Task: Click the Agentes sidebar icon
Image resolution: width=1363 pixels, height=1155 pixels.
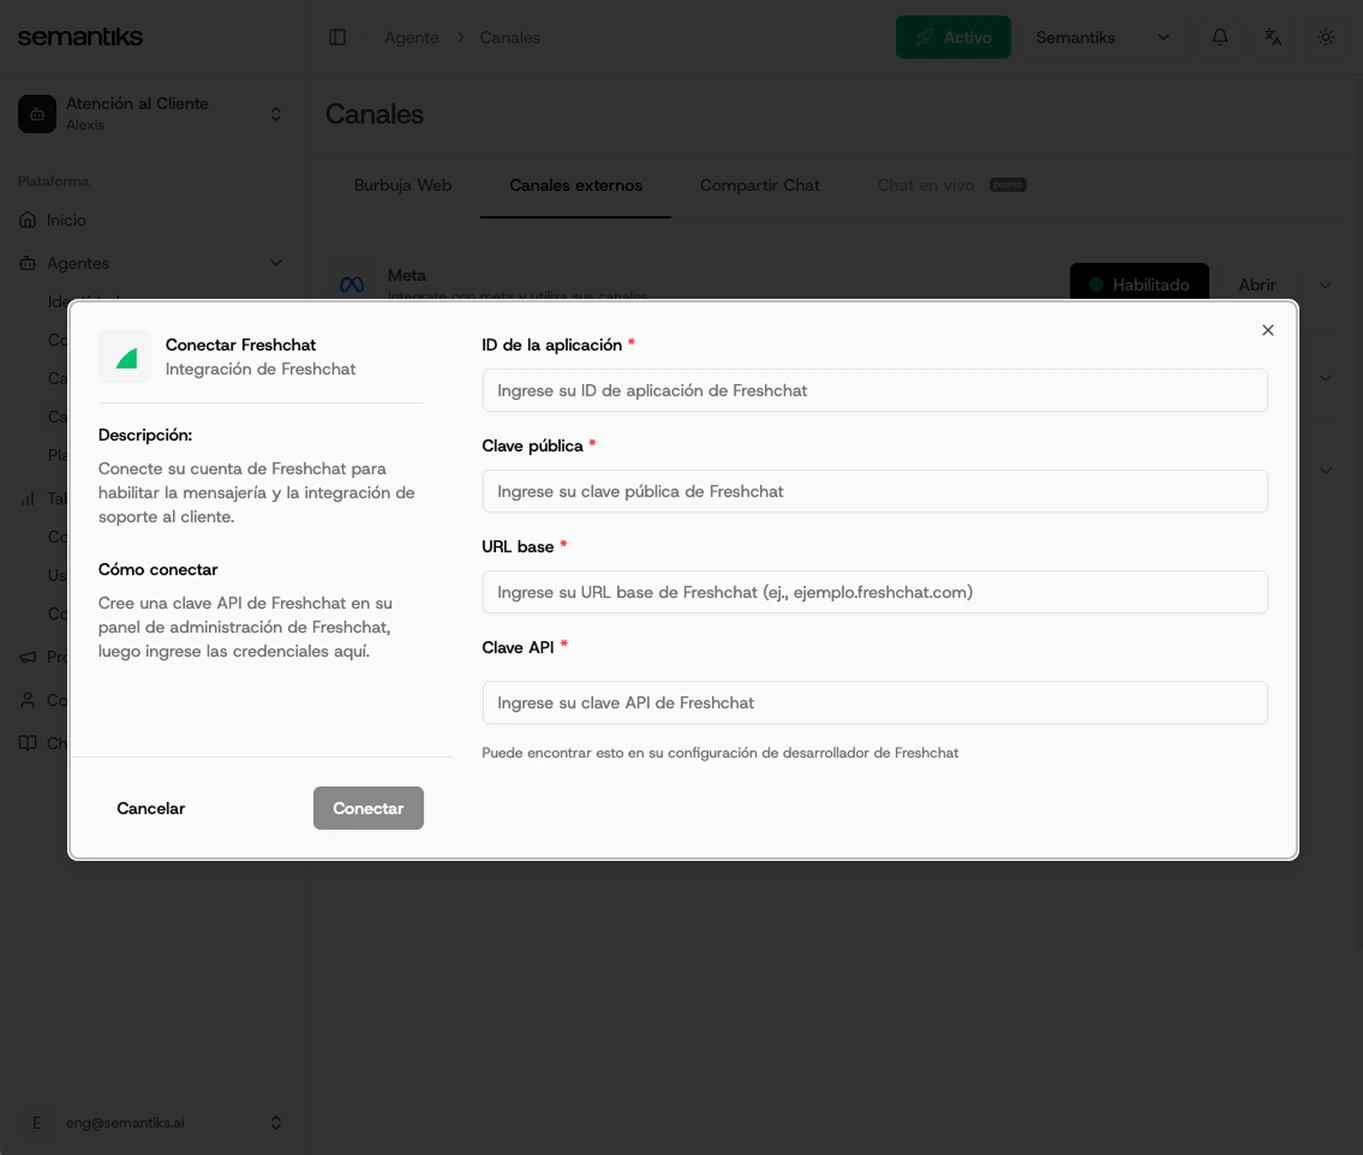Action: [27, 263]
